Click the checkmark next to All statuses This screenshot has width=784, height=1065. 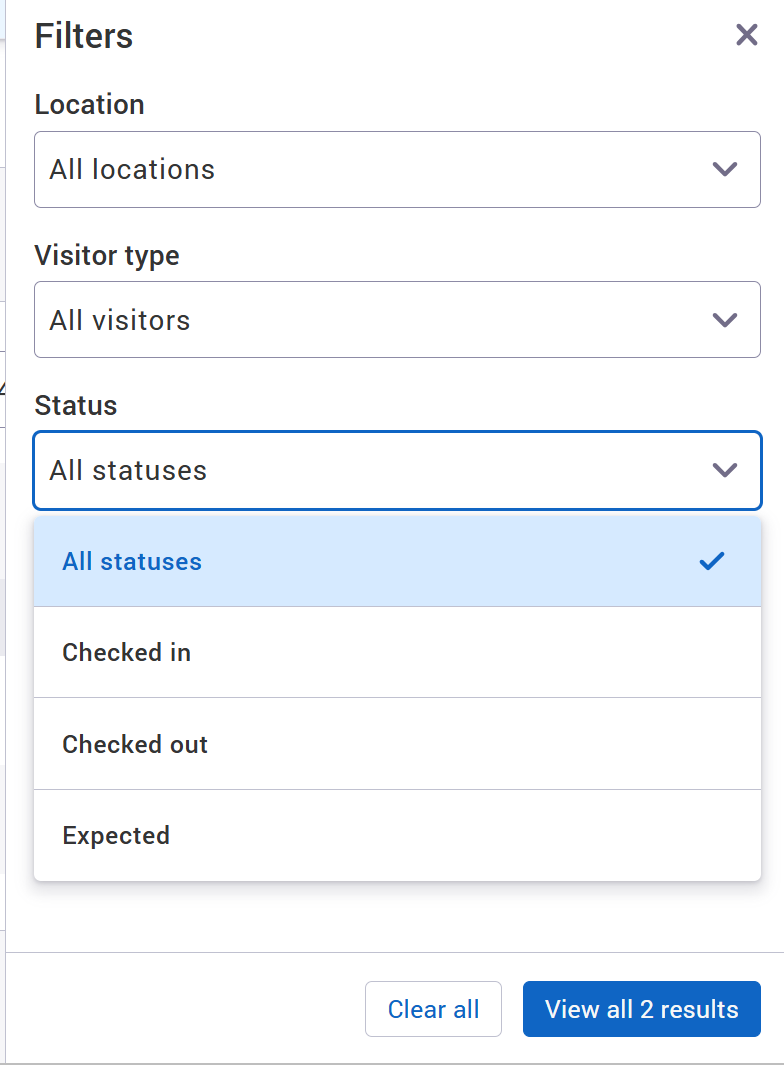coord(712,561)
